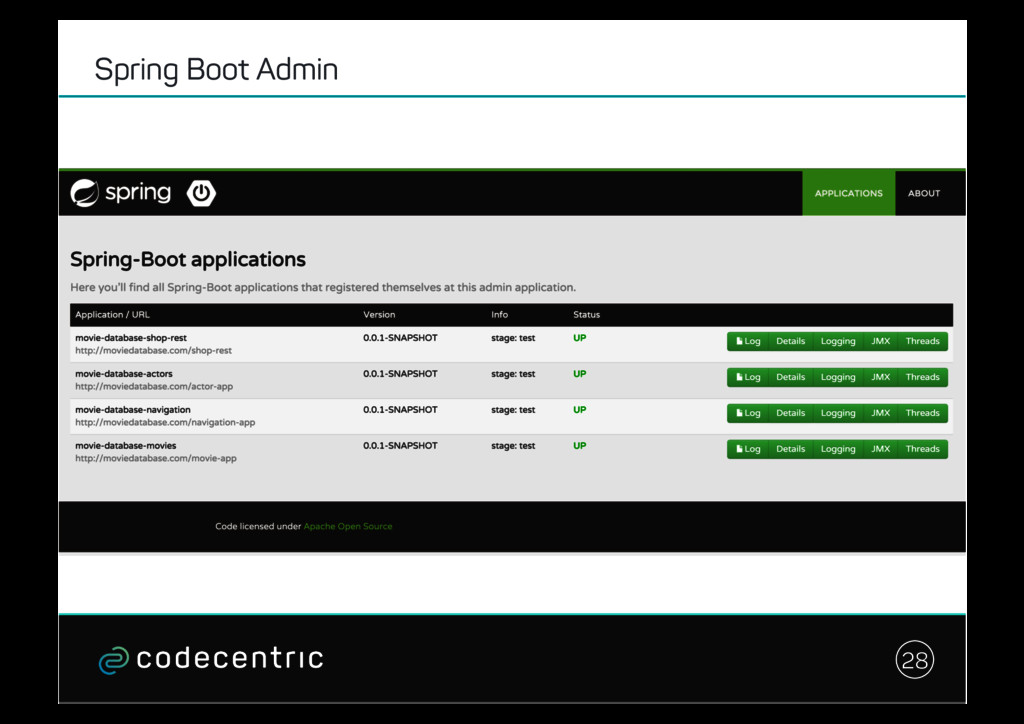1024x724 pixels.
Task: Click 0.0.1-SNAPSHOT version of movie-database-movies
Action: point(400,446)
